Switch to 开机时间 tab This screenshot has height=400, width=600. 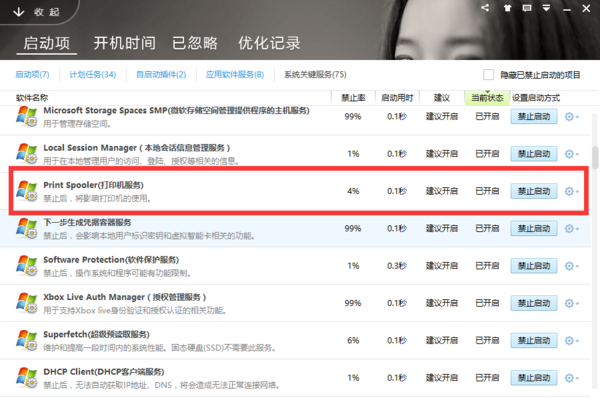(x=125, y=43)
